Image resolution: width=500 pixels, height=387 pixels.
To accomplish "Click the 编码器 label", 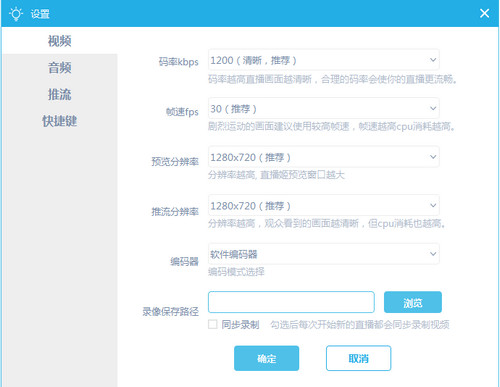I will point(184,261).
